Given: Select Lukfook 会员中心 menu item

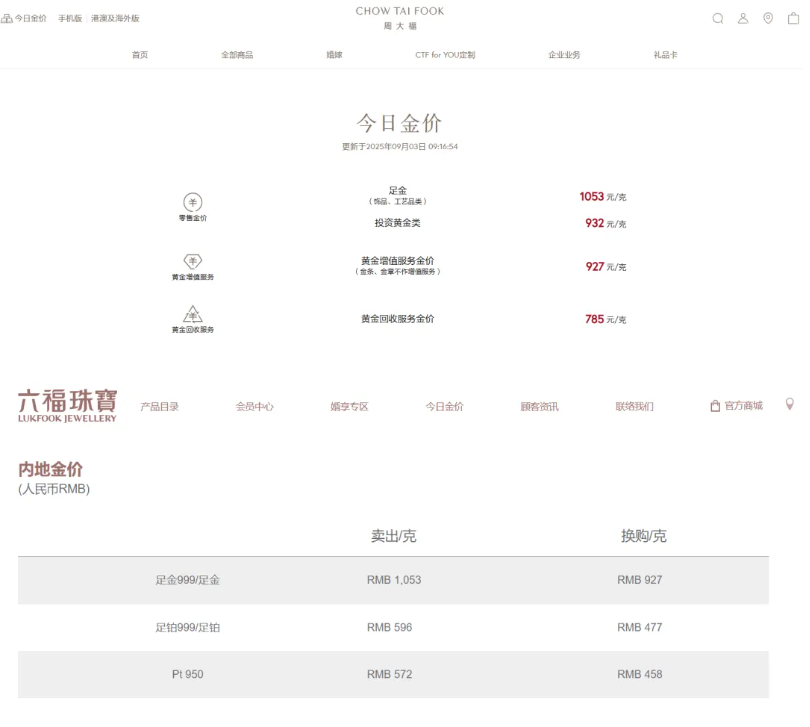Looking at the screenshot, I should point(255,406).
